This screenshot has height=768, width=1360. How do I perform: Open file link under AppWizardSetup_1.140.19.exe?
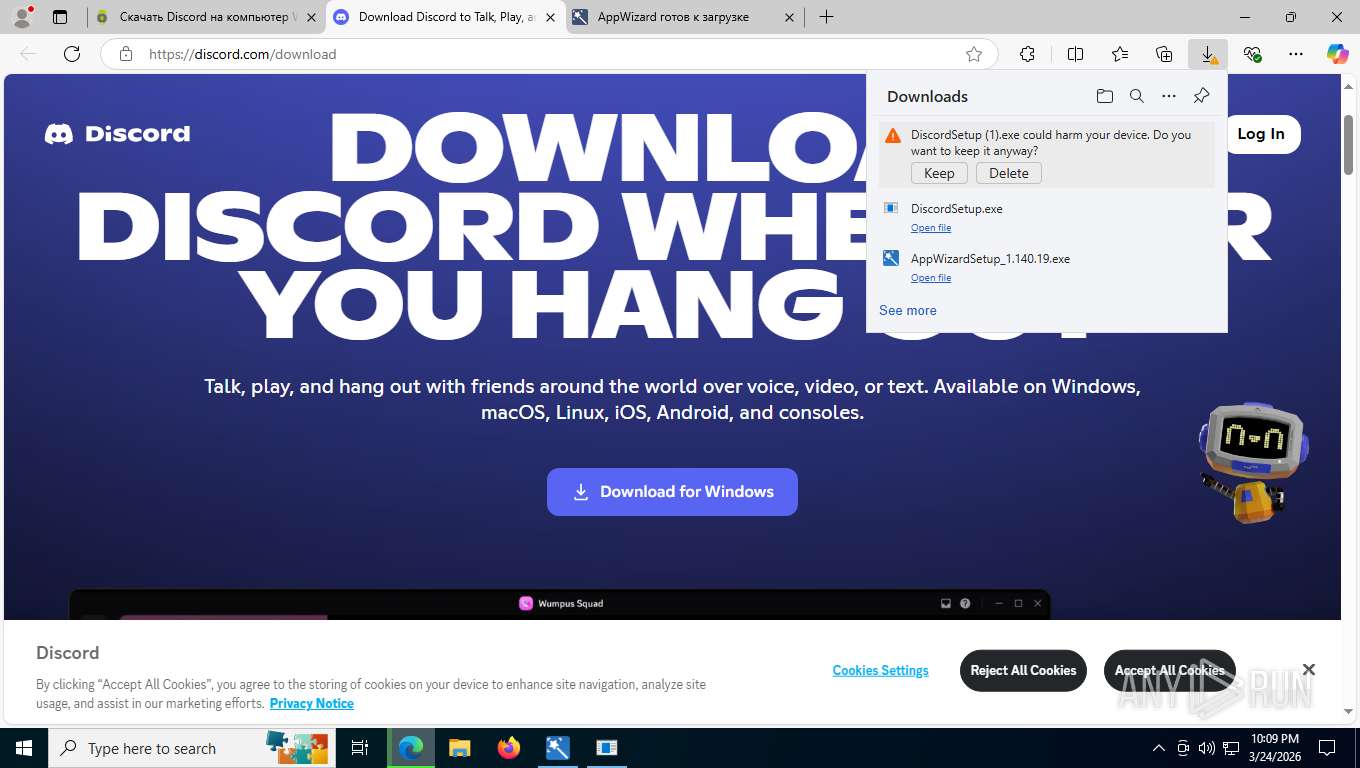pyautogui.click(x=931, y=278)
